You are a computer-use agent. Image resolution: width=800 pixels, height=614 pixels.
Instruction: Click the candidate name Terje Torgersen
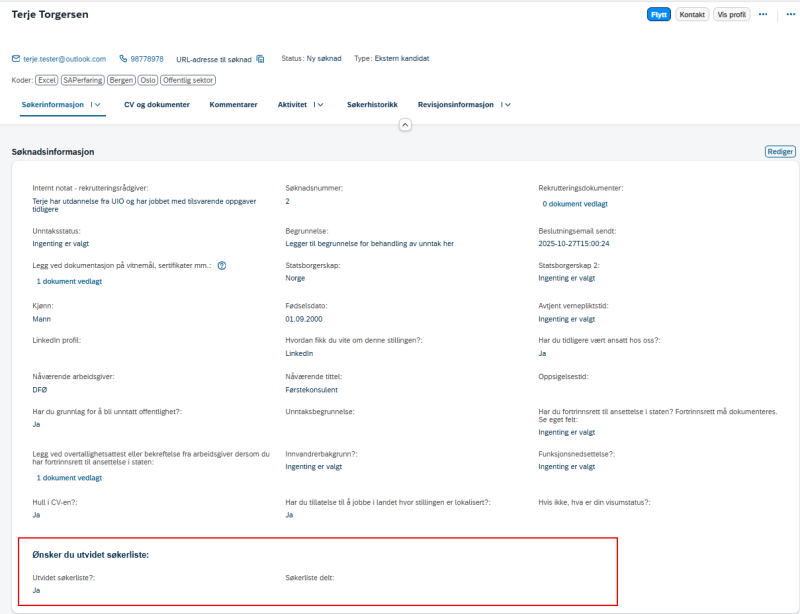50,14
